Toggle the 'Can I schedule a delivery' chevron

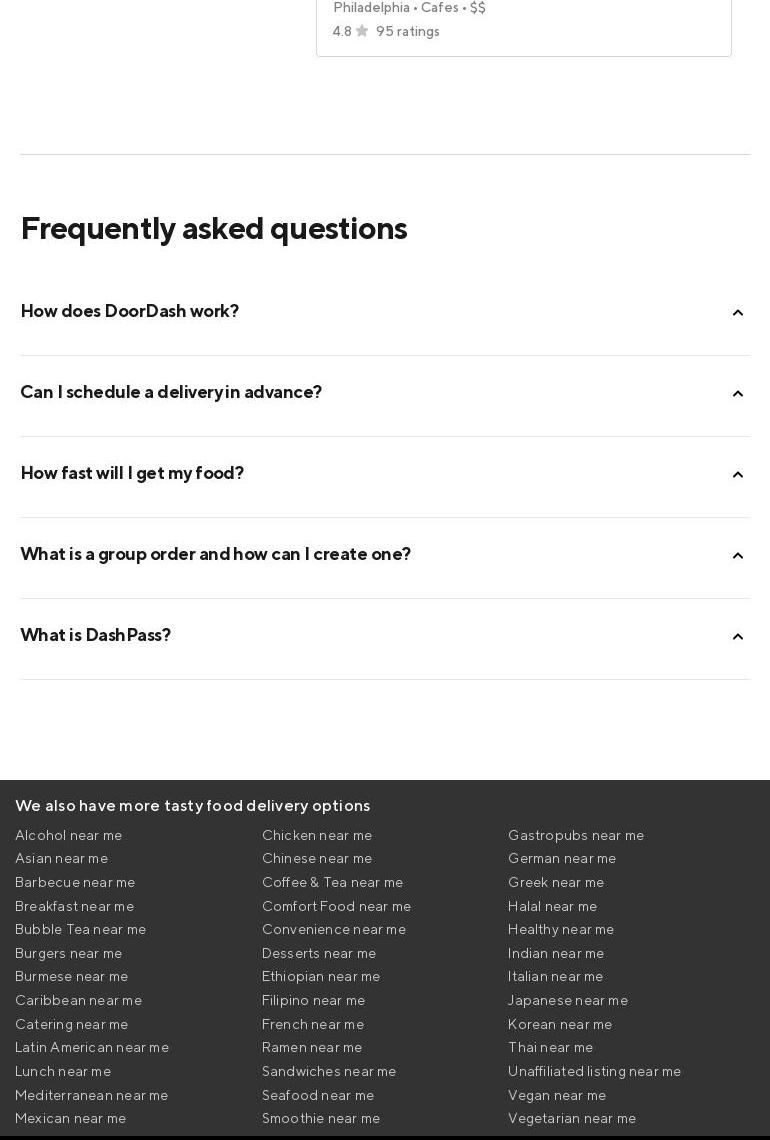coord(738,394)
